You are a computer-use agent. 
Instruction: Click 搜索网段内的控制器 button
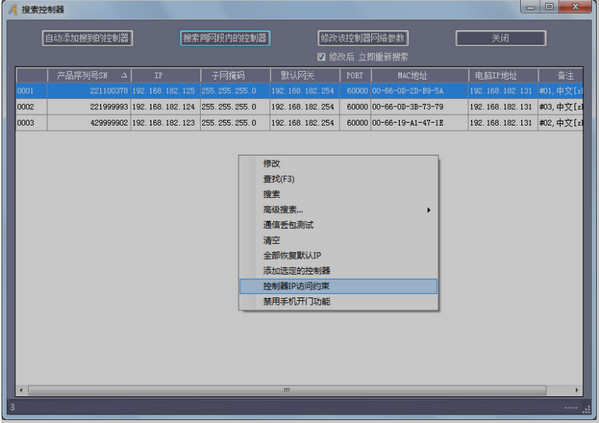click(x=225, y=38)
